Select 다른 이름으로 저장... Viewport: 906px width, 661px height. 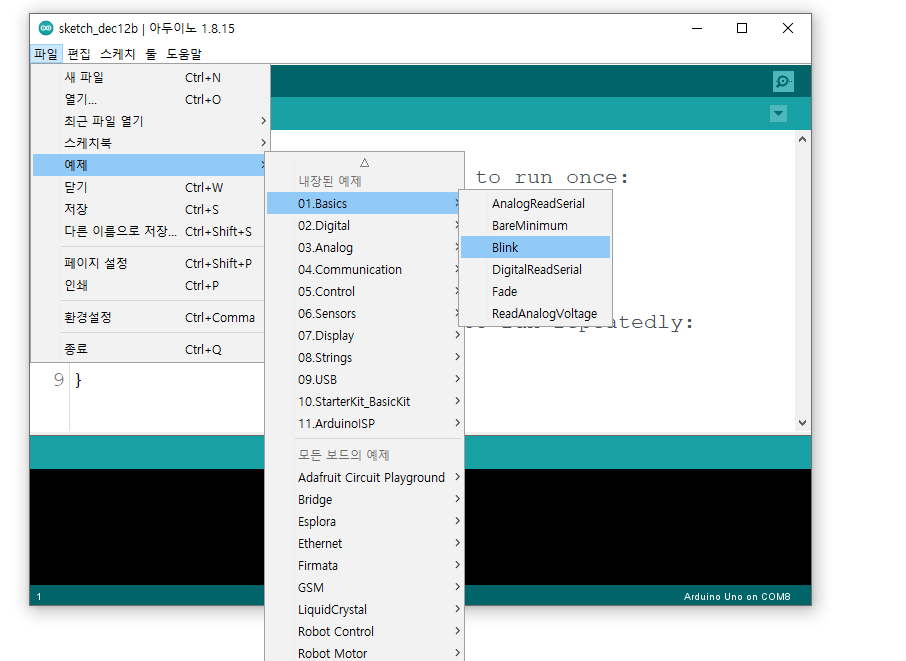coord(149,231)
